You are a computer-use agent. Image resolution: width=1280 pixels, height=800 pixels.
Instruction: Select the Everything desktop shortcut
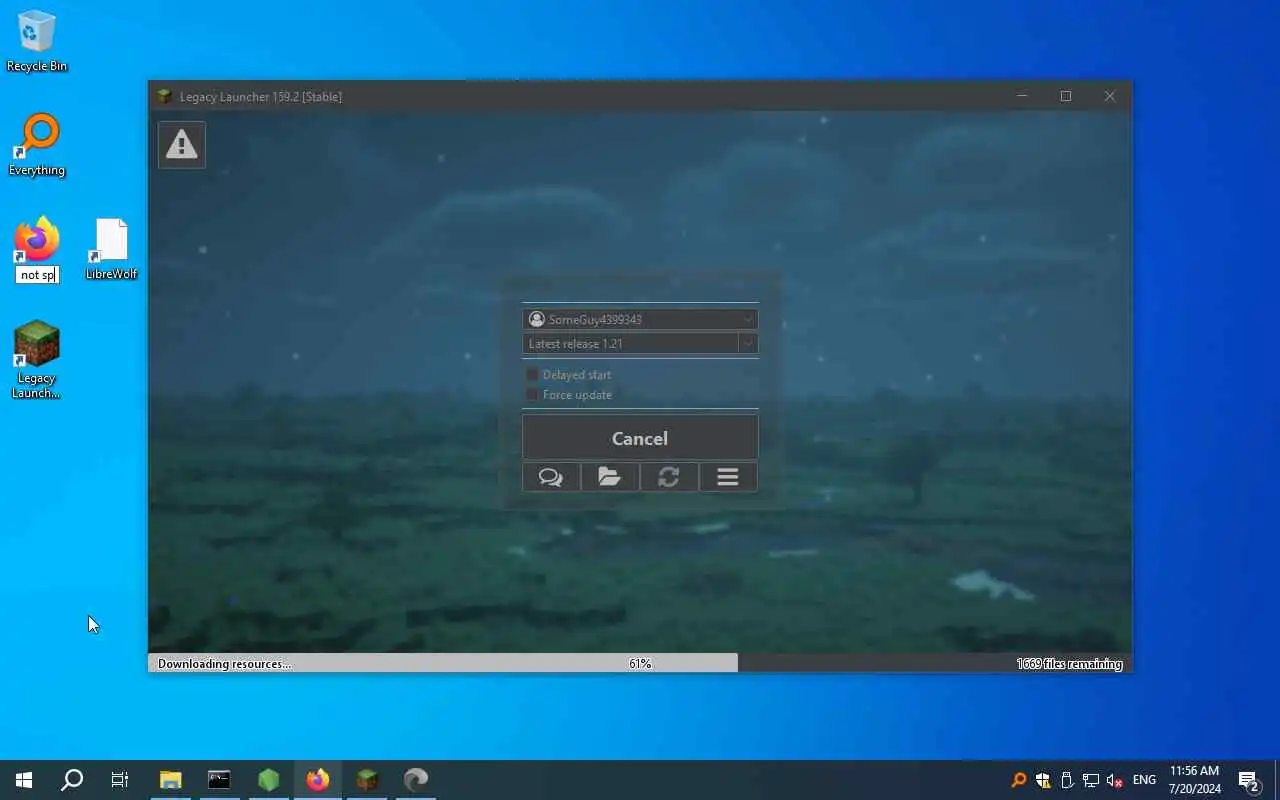point(37,146)
